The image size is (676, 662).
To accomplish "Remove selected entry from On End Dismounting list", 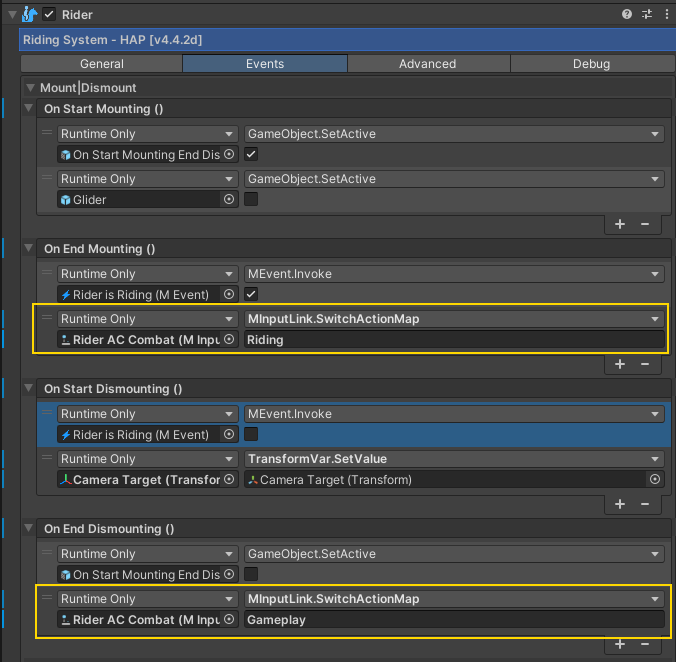I will 645,645.
